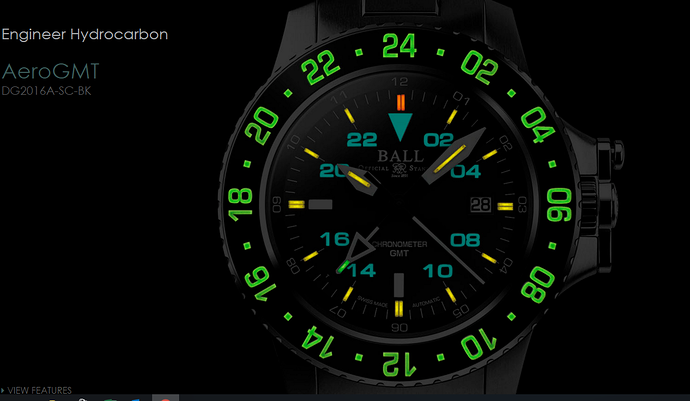Click the CHRONOMETER GMT dial text
Viewport: 690px width, 401px height.
[x=399, y=249]
